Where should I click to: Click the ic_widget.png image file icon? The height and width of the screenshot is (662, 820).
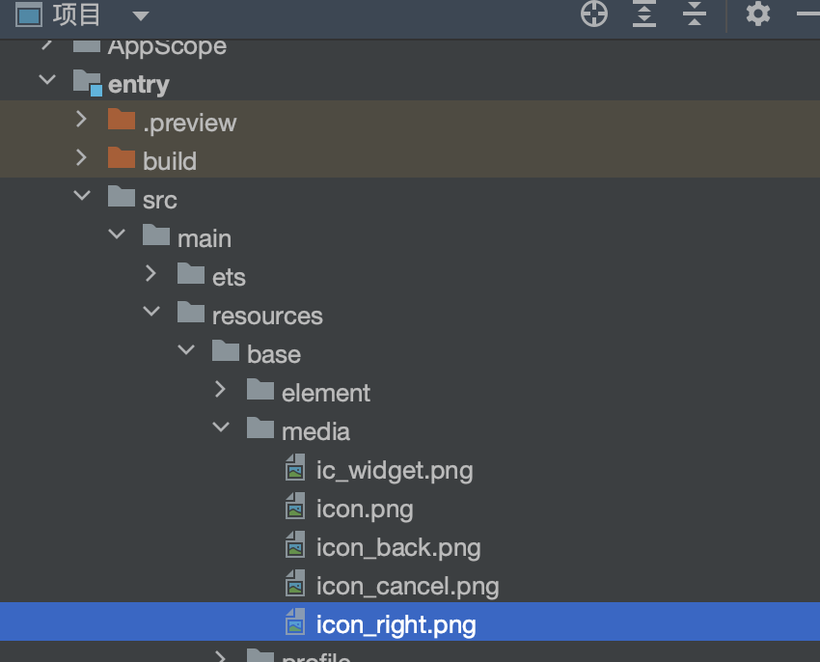[x=295, y=470]
